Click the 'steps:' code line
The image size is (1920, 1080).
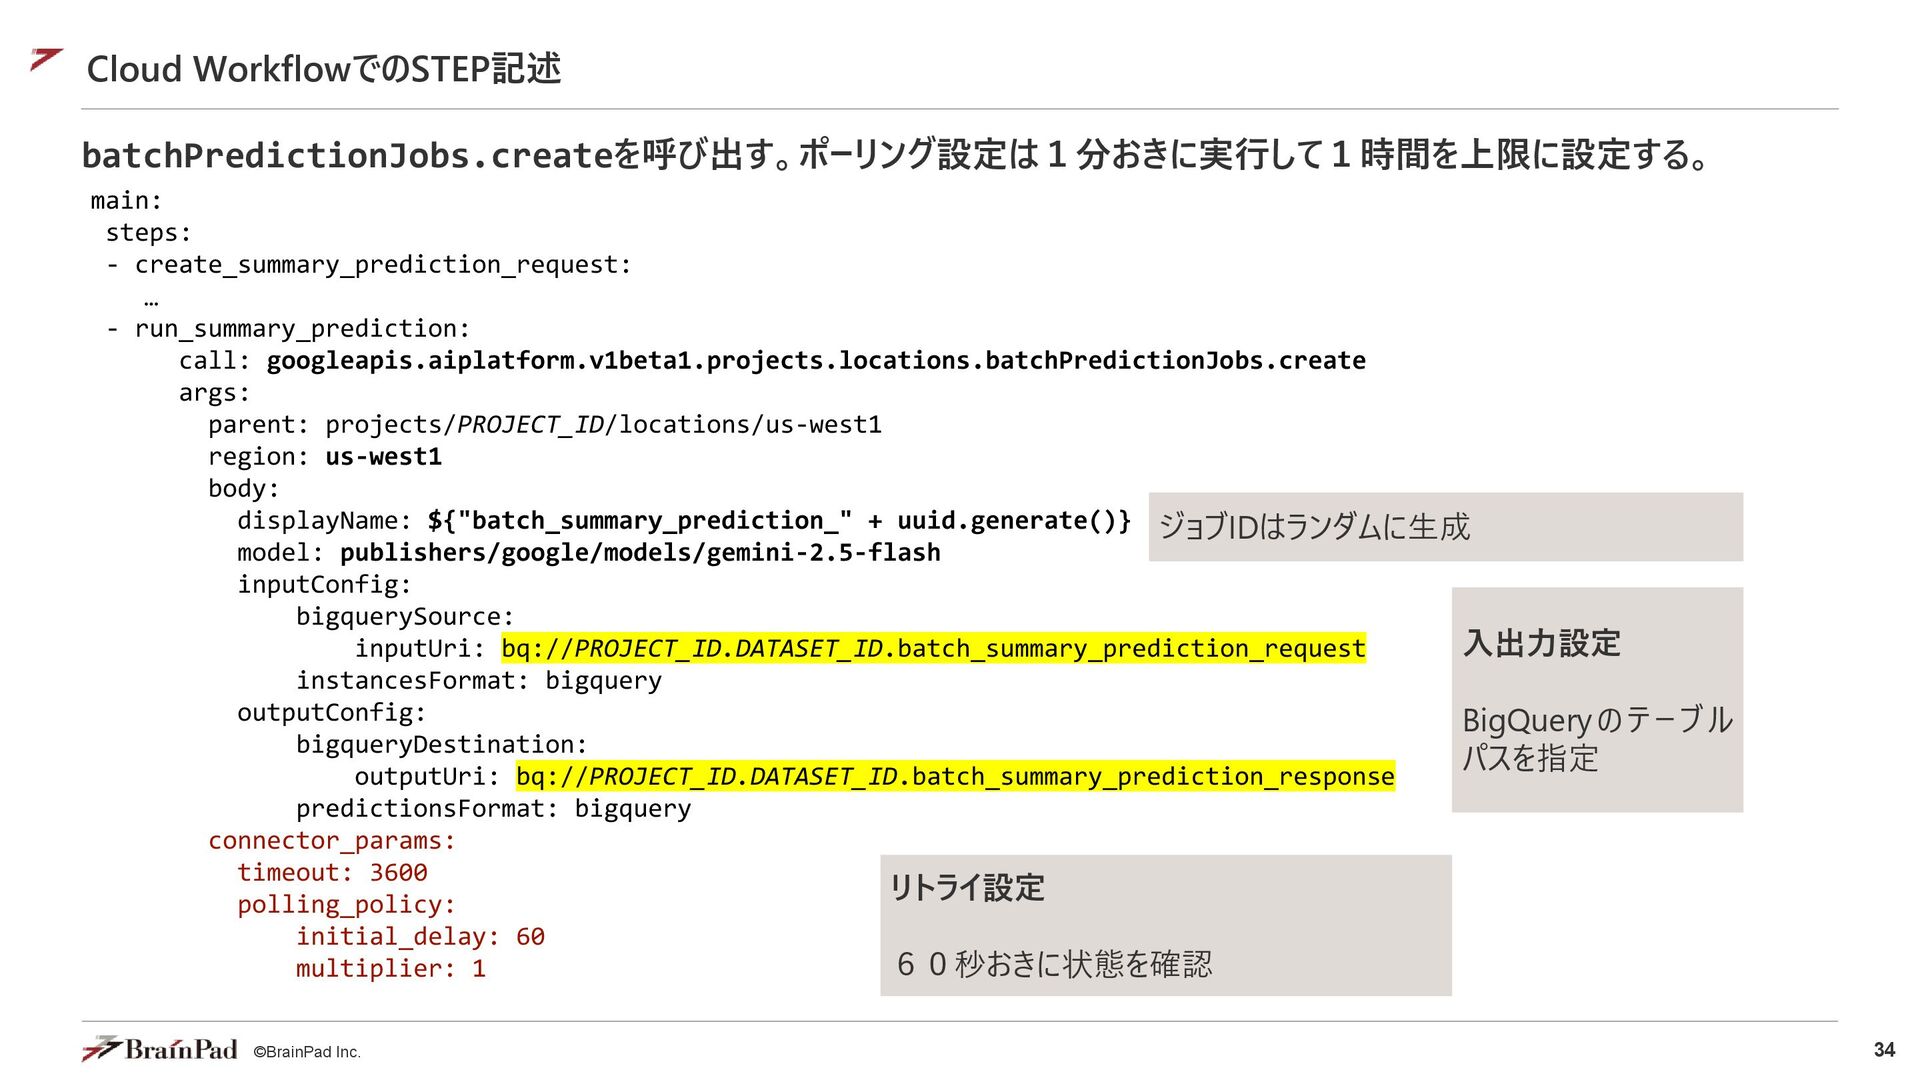click(x=148, y=233)
